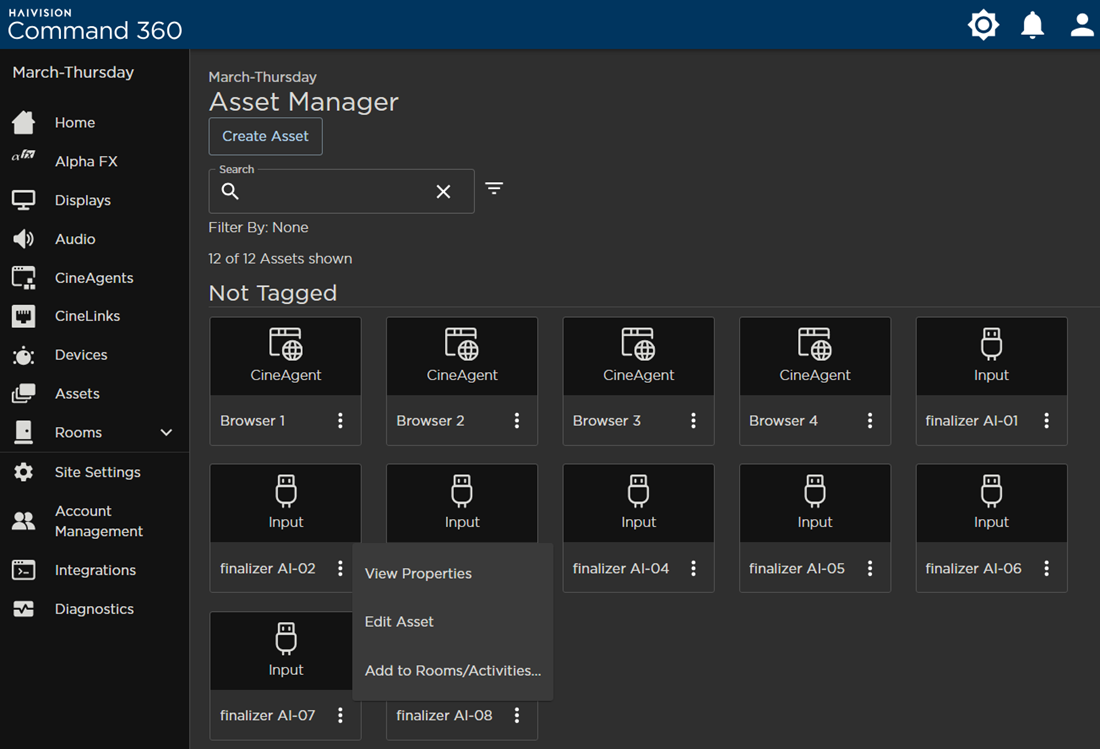Click the Audio speaker icon

[x=23, y=238]
